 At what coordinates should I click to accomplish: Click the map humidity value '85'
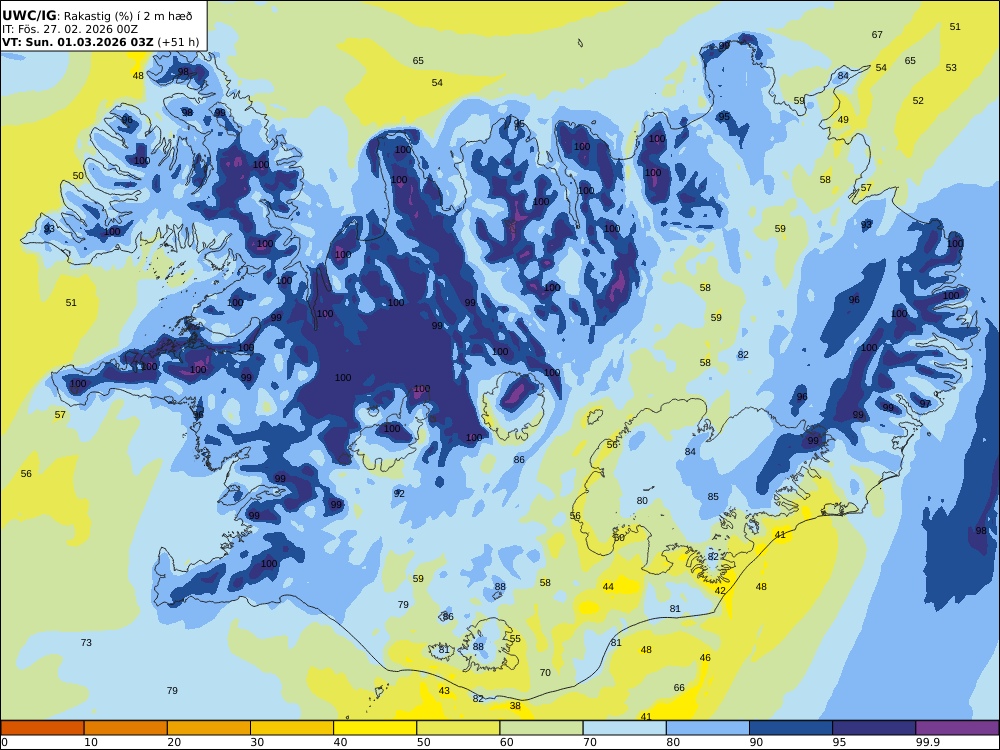coord(712,497)
